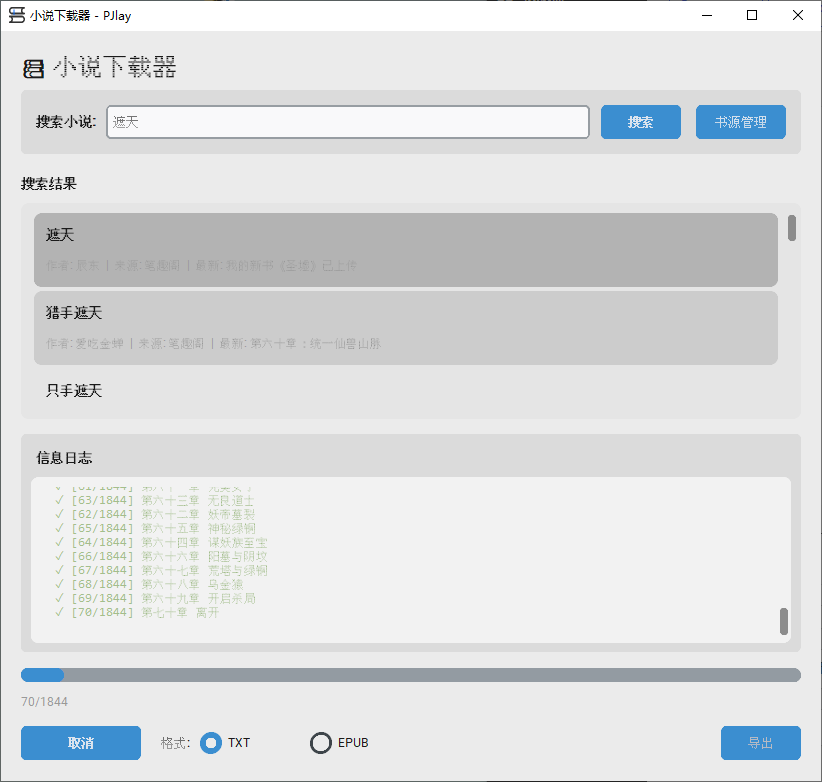The height and width of the screenshot is (782, 822).
Task: Click the download progress bar
Action: pyautogui.click(x=410, y=675)
